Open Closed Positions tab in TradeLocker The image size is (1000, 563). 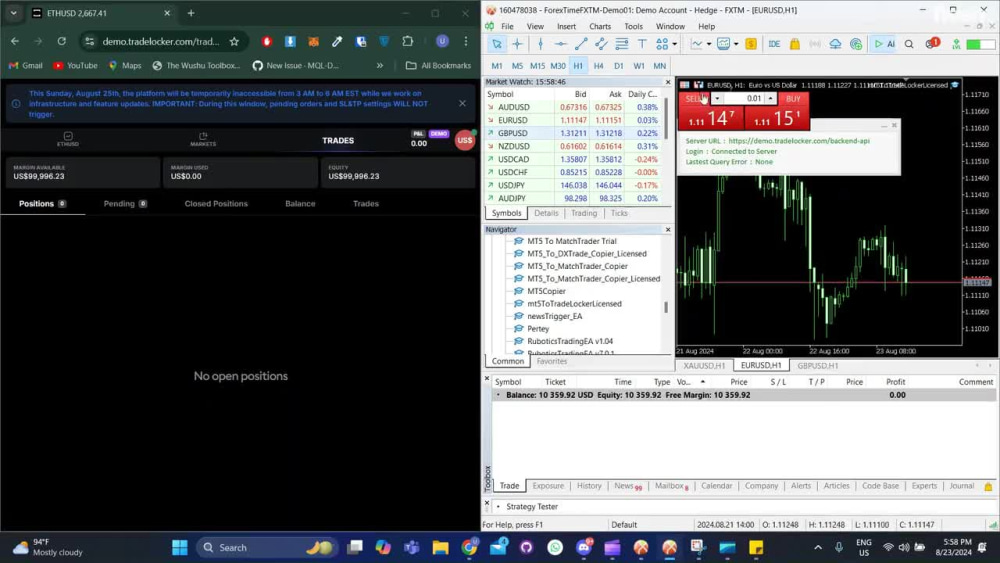(x=216, y=204)
